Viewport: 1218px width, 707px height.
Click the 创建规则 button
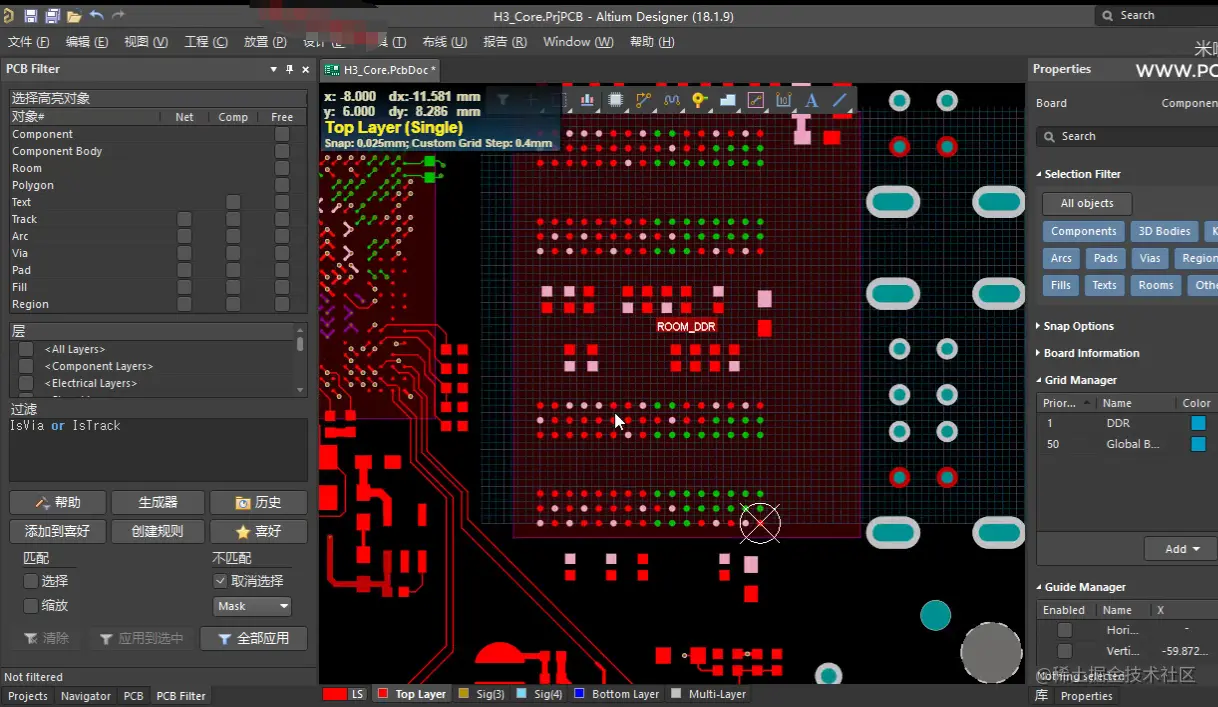click(x=157, y=531)
